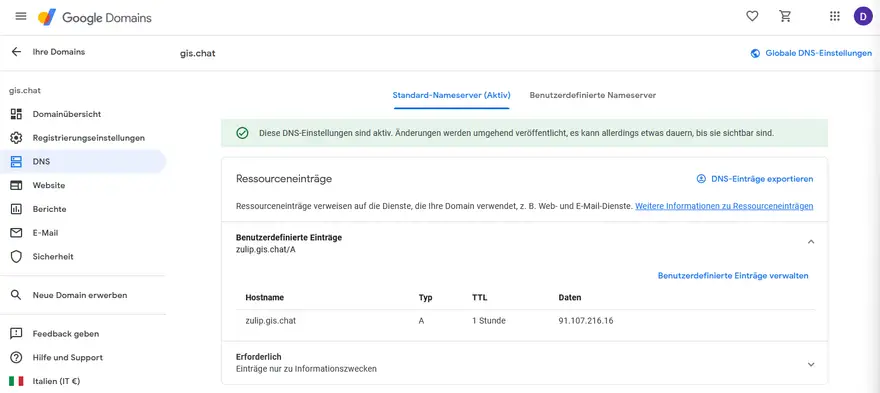This screenshot has height=393, width=880.
Task: Collapse the Benutzerdefinierte Einträge section
Action: (x=810, y=241)
